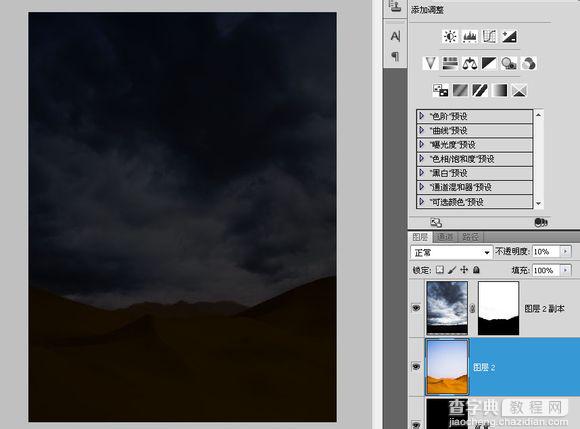Expand the 可选颜色 presets group

421,202
